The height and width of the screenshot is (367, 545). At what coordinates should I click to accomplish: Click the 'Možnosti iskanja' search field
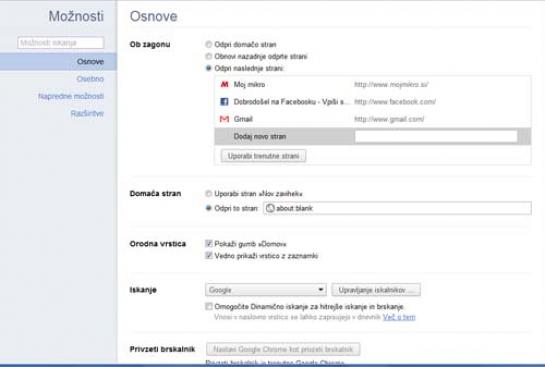[60, 43]
